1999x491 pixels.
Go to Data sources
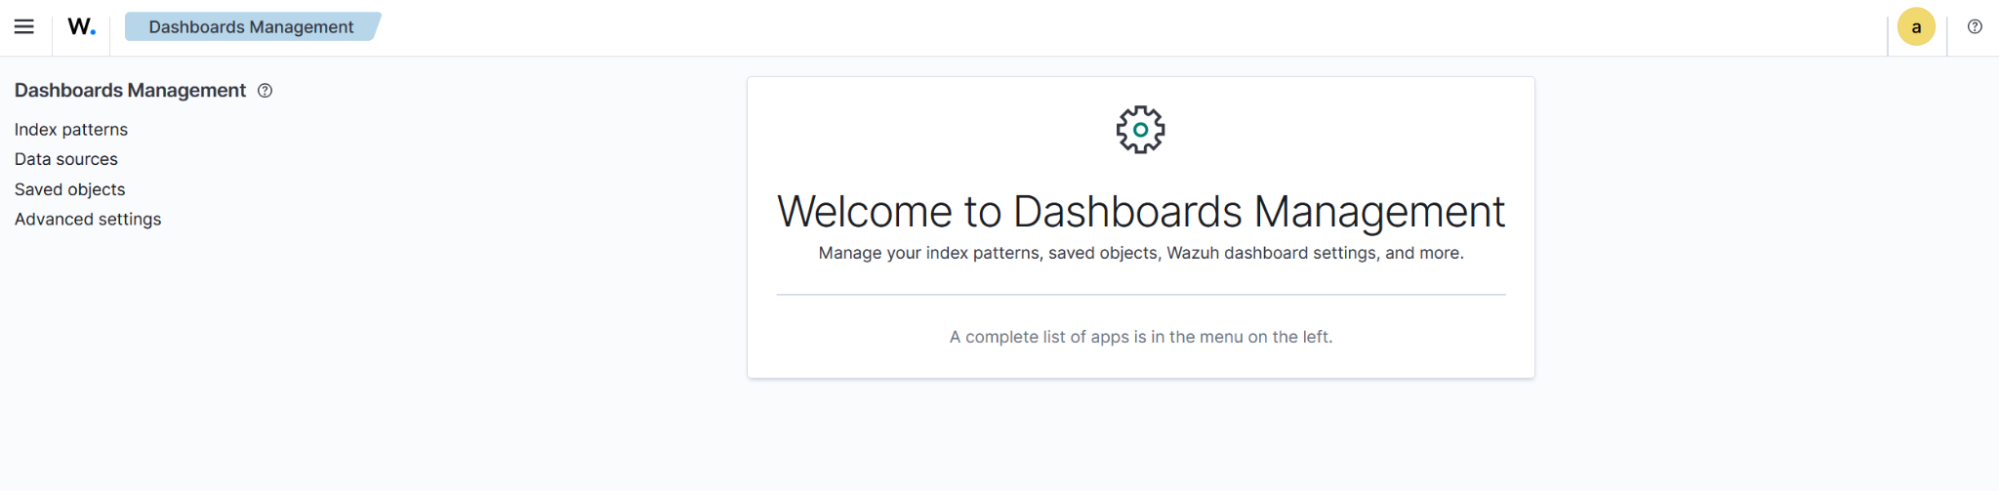tap(66, 160)
